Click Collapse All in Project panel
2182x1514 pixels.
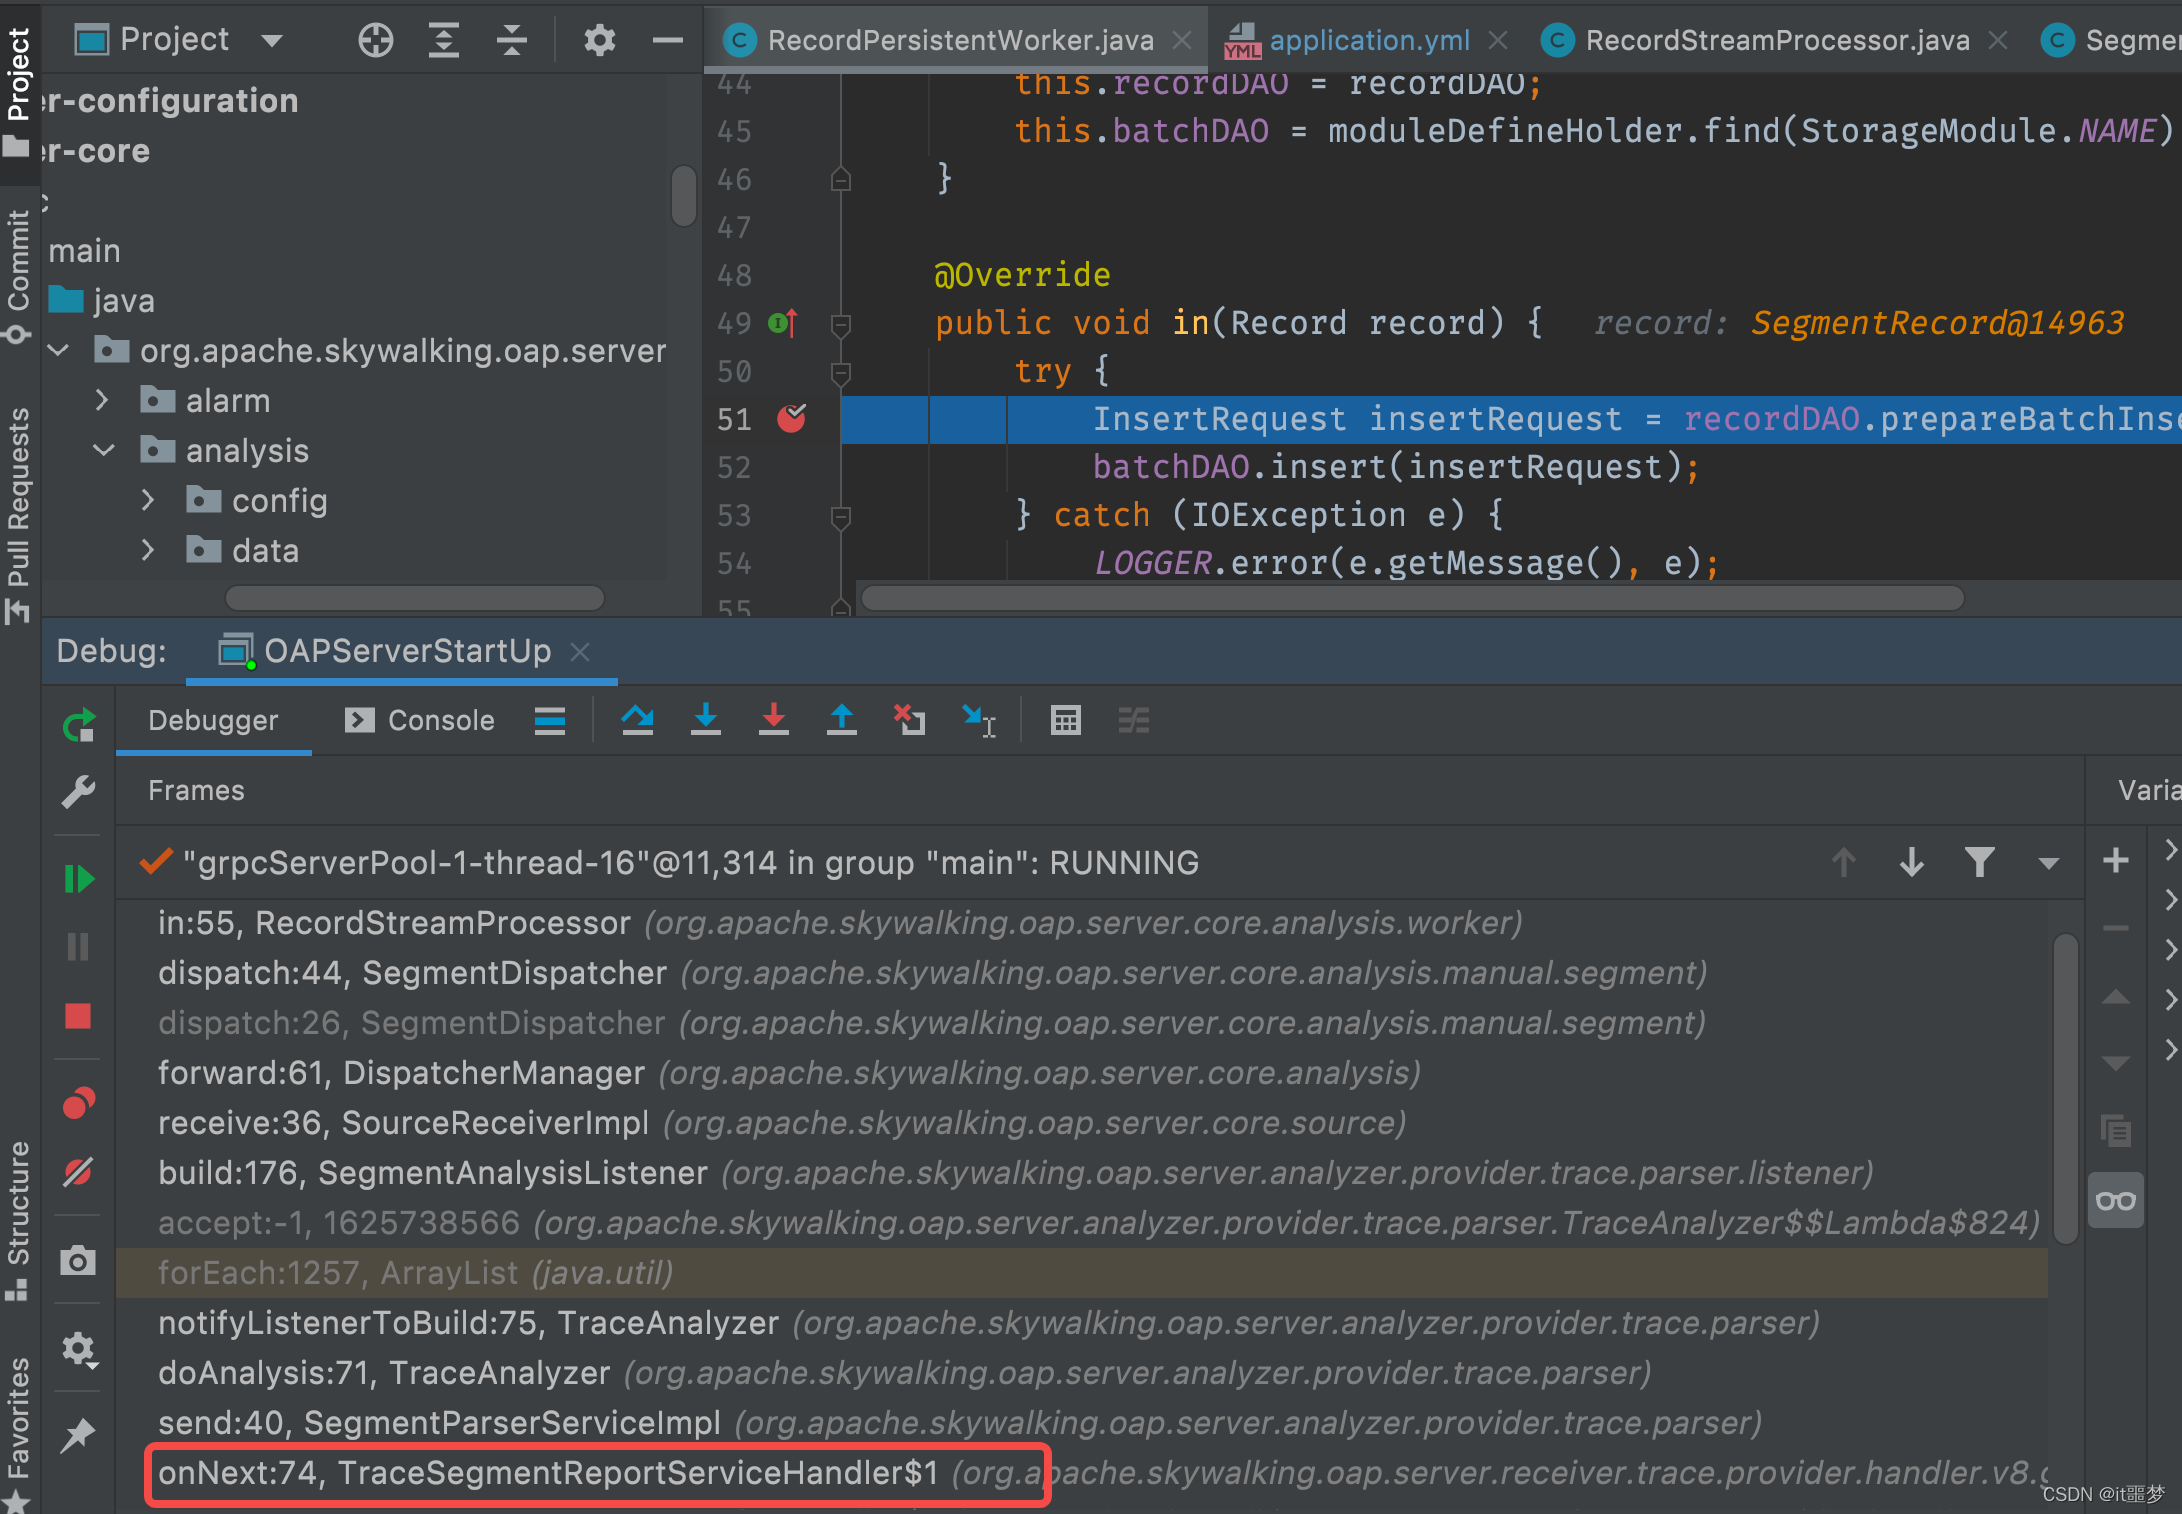click(x=512, y=40)
